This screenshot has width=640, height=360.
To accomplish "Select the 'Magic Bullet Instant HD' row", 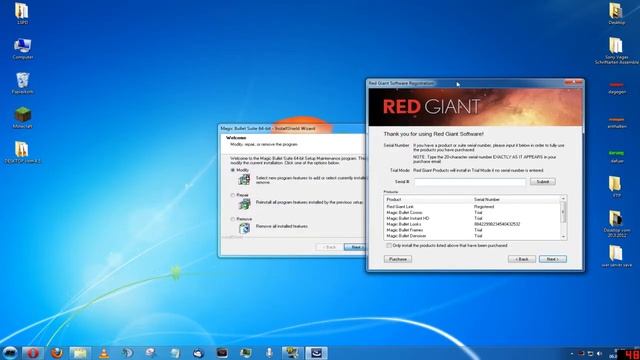I will (473, 218).
